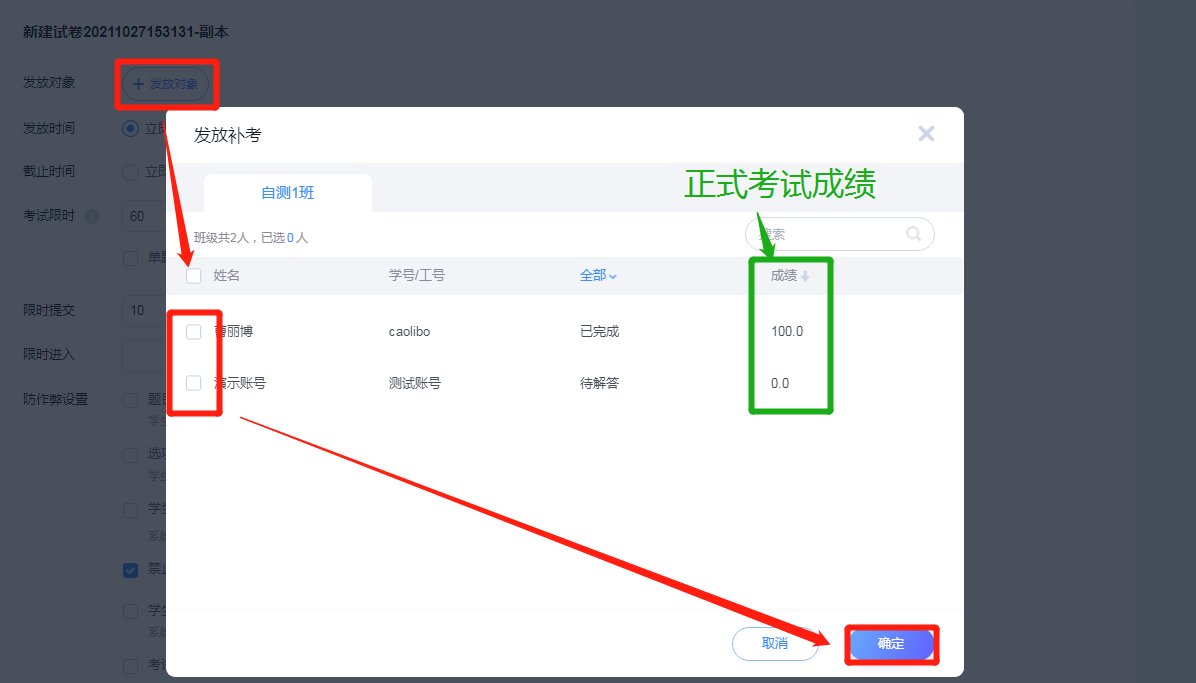Open the 全部 status filter dropdown

pos(598,275)
